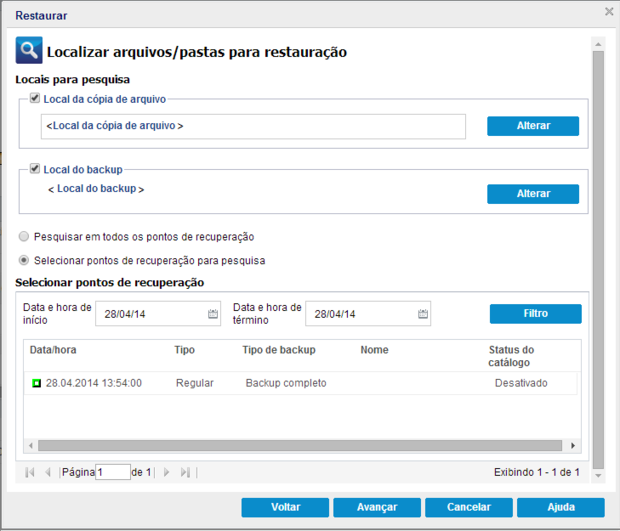Choose Selecionar pontos de recuperação para pesquisa
This screenshot has width=620, height=531.
(x=24, y=260)
